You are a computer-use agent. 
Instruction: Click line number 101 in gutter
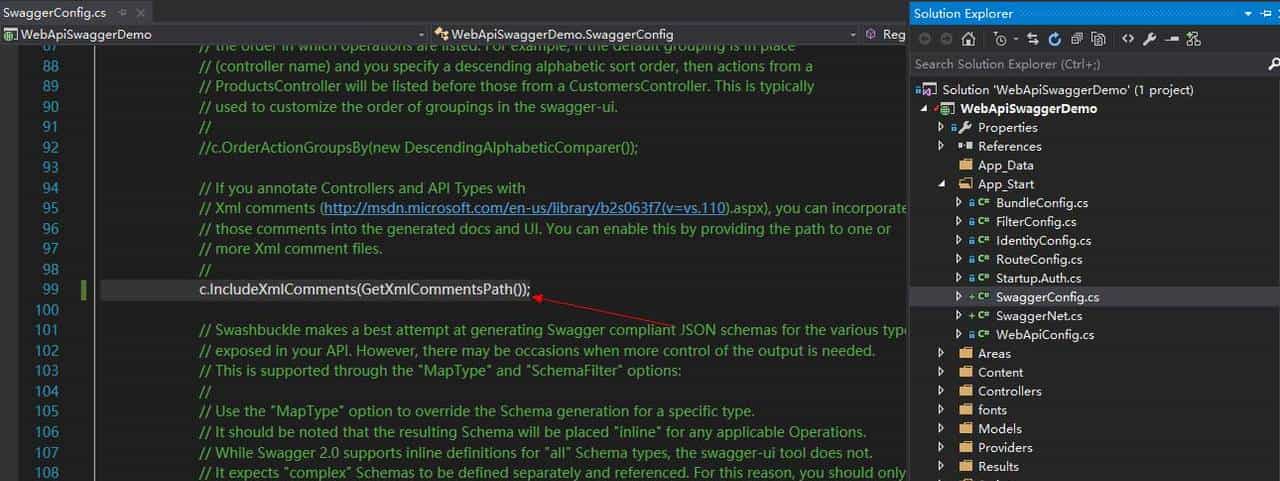tap(46, 331)
